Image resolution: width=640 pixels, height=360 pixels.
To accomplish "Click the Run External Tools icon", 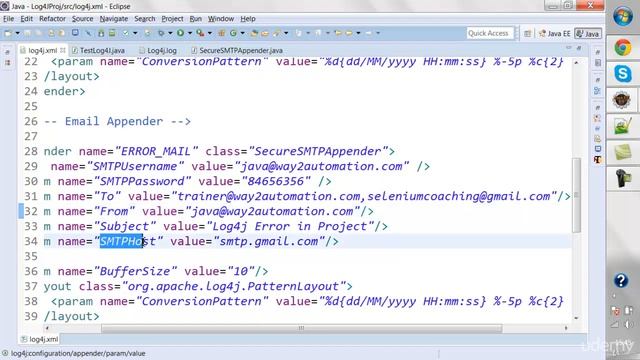I will 200,33.
